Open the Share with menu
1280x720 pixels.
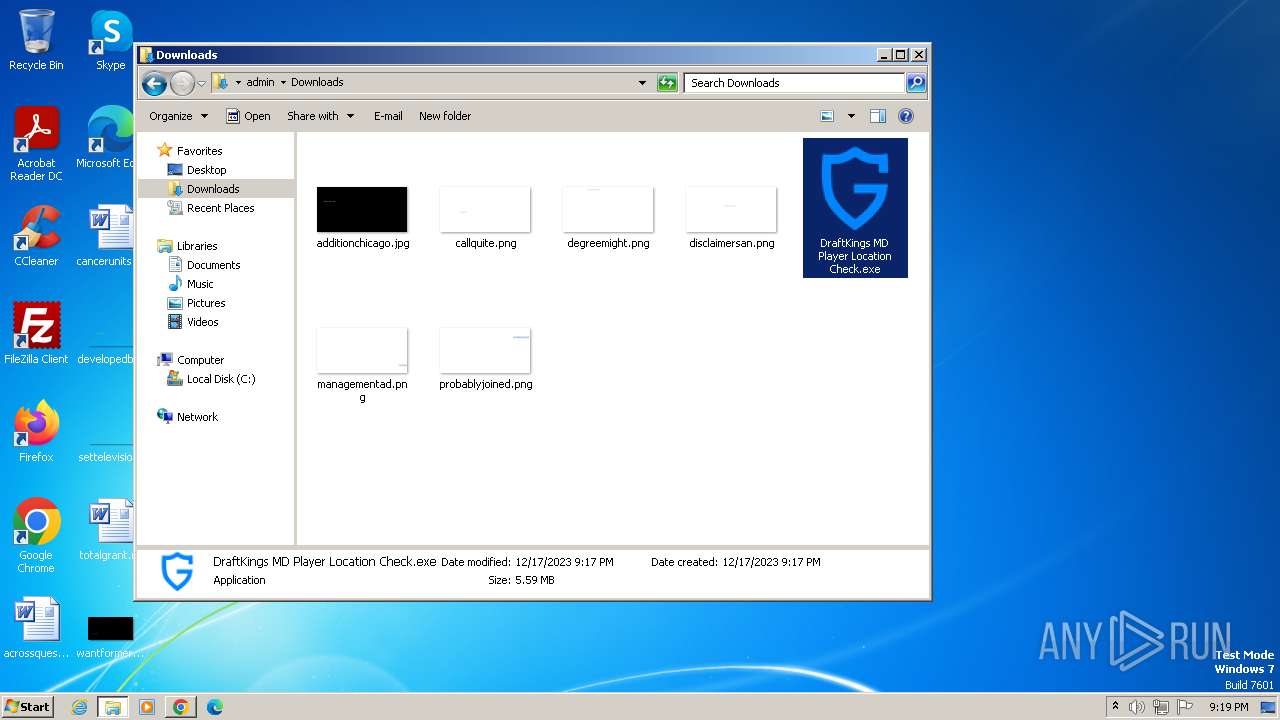(320, 116)
